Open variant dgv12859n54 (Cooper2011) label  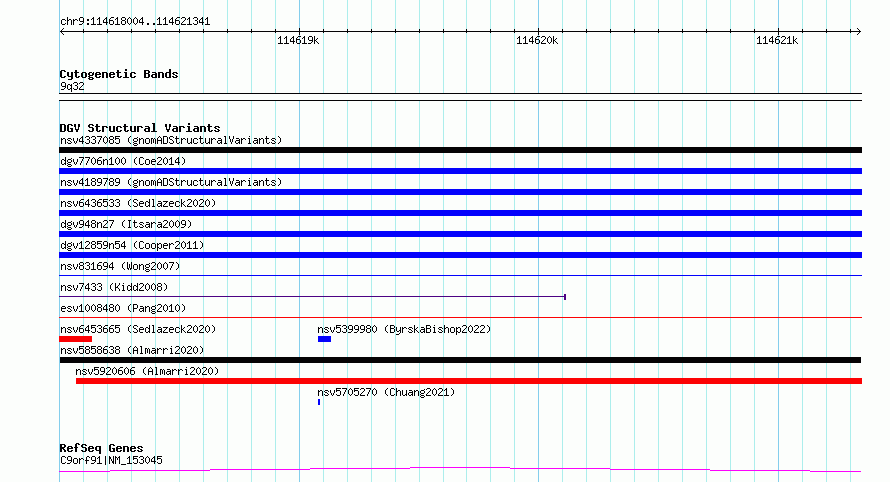[132, 245]
